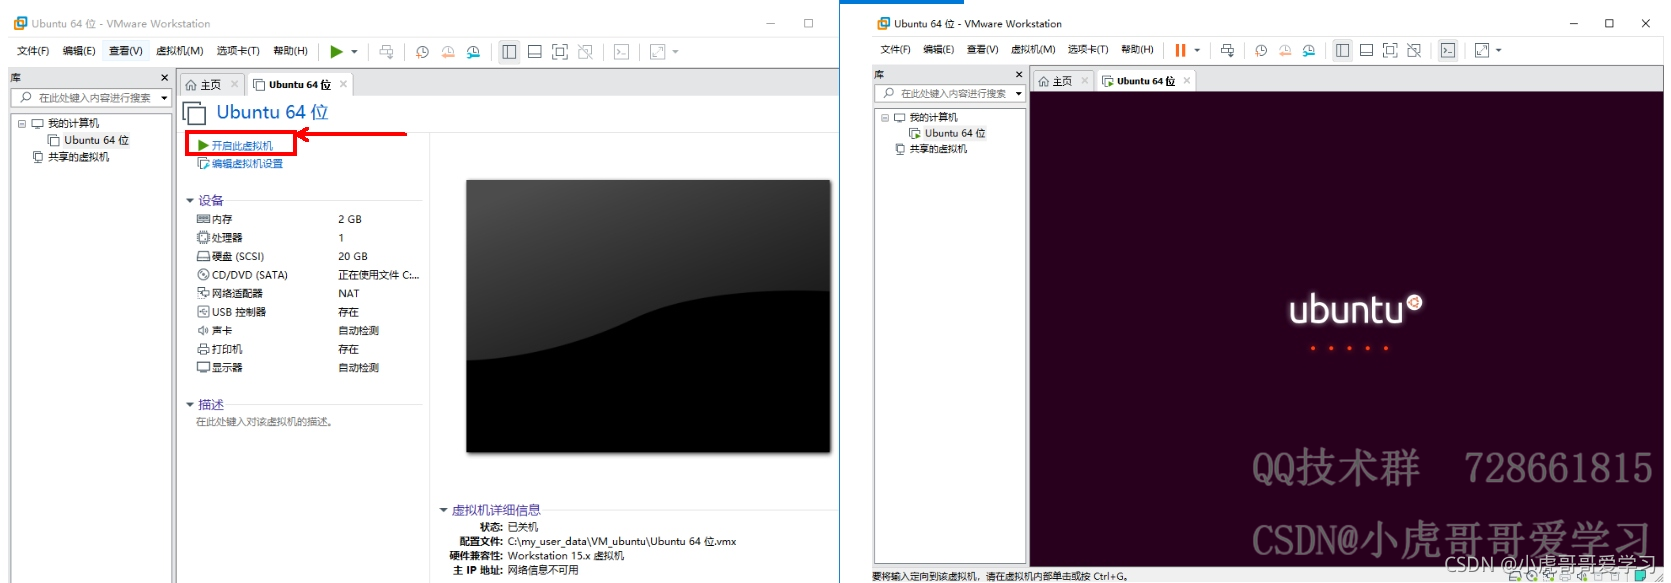Screen dimensions: 1671x583
Task: Open stretch options dropdown arrow in right window toolbar
Action: pos(1499,50)
